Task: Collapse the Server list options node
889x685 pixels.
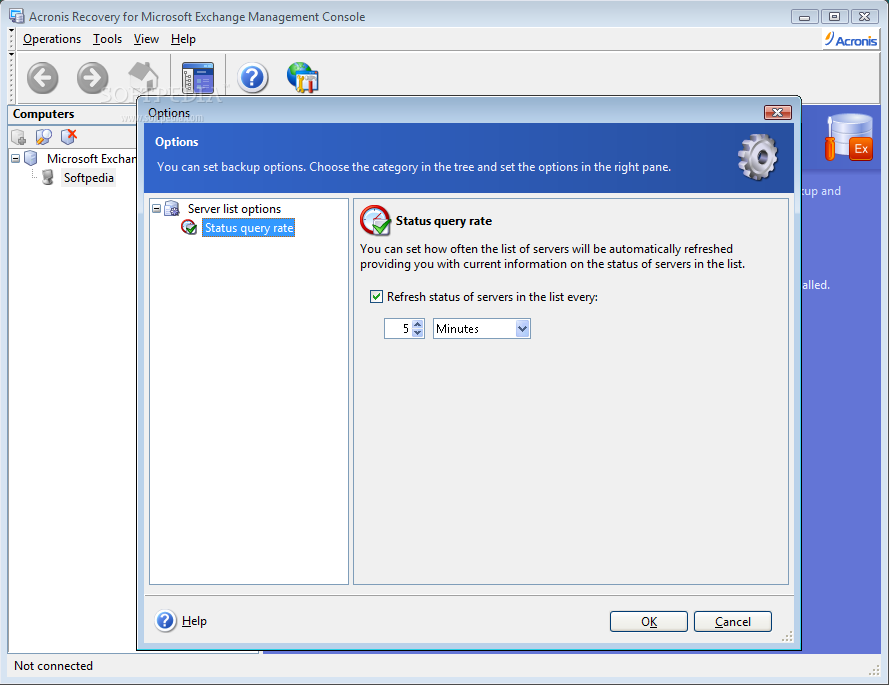Action: point(156,209)
